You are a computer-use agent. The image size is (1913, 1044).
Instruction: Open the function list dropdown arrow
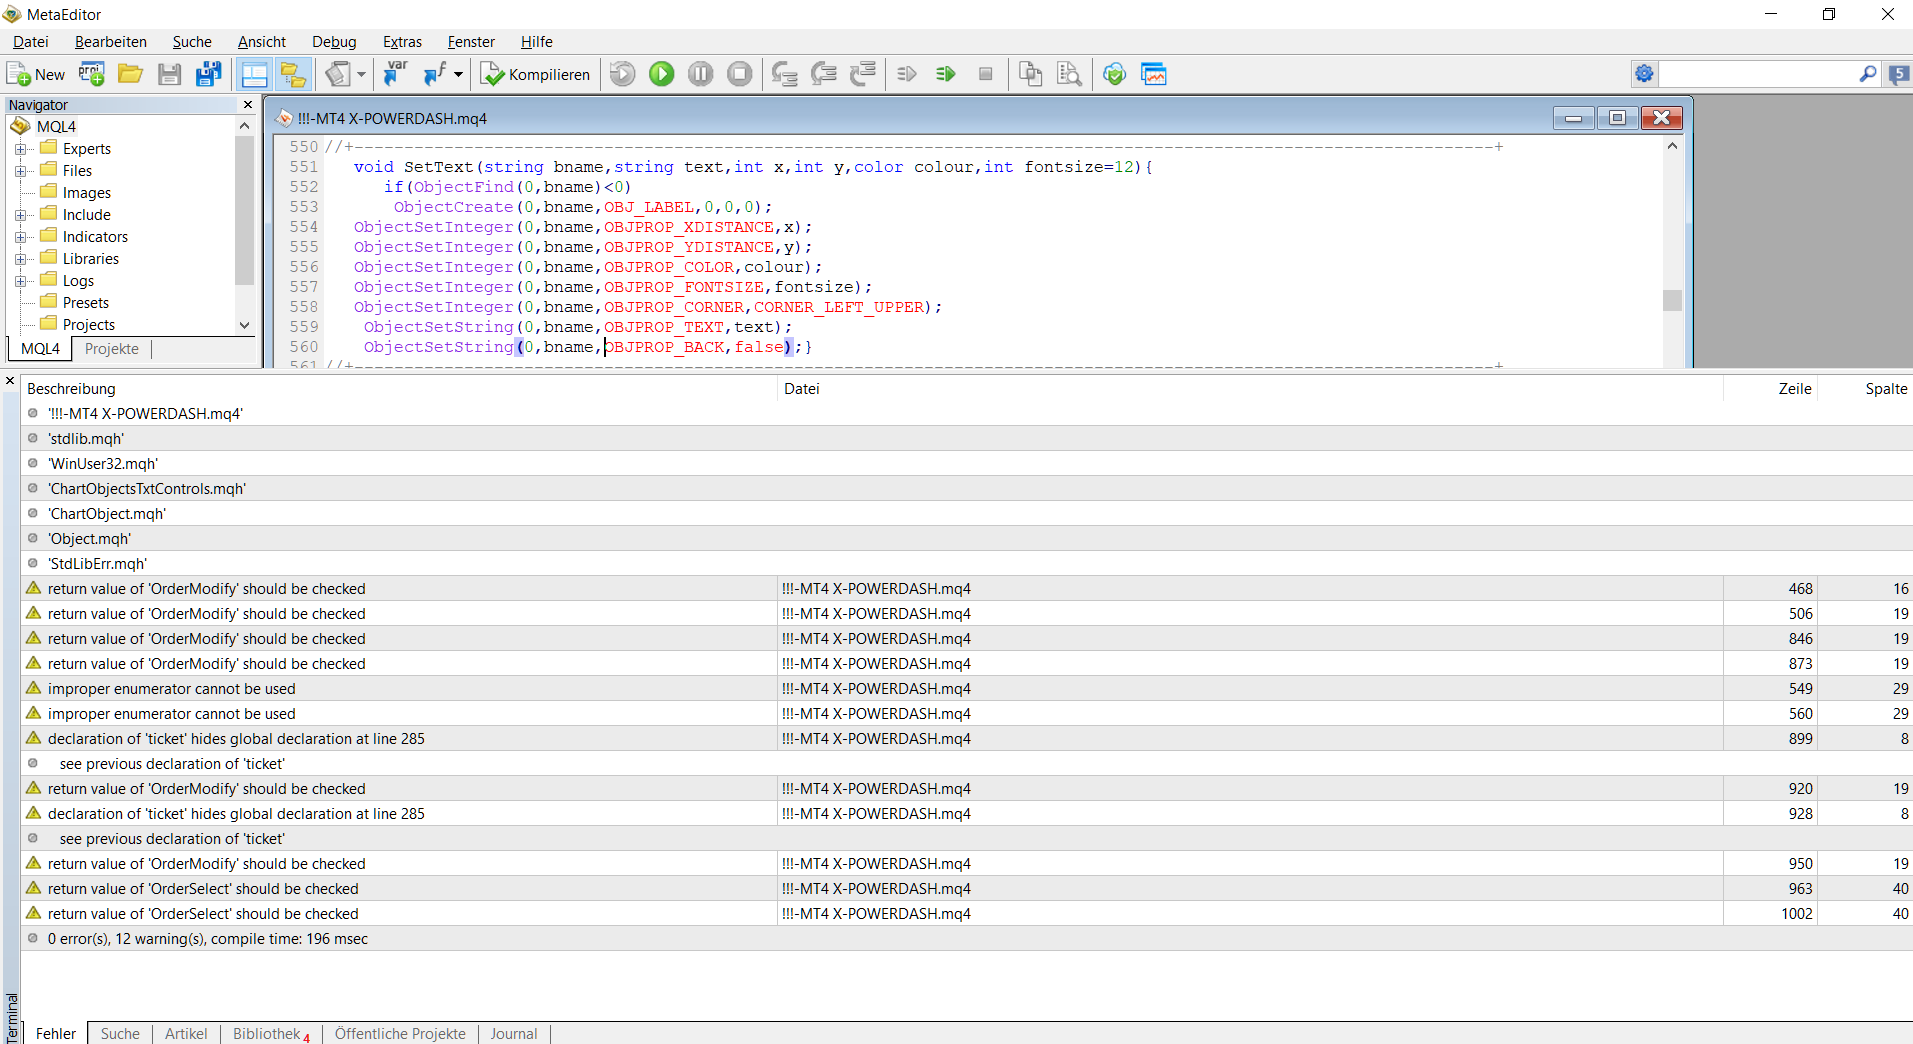[459, 74]
